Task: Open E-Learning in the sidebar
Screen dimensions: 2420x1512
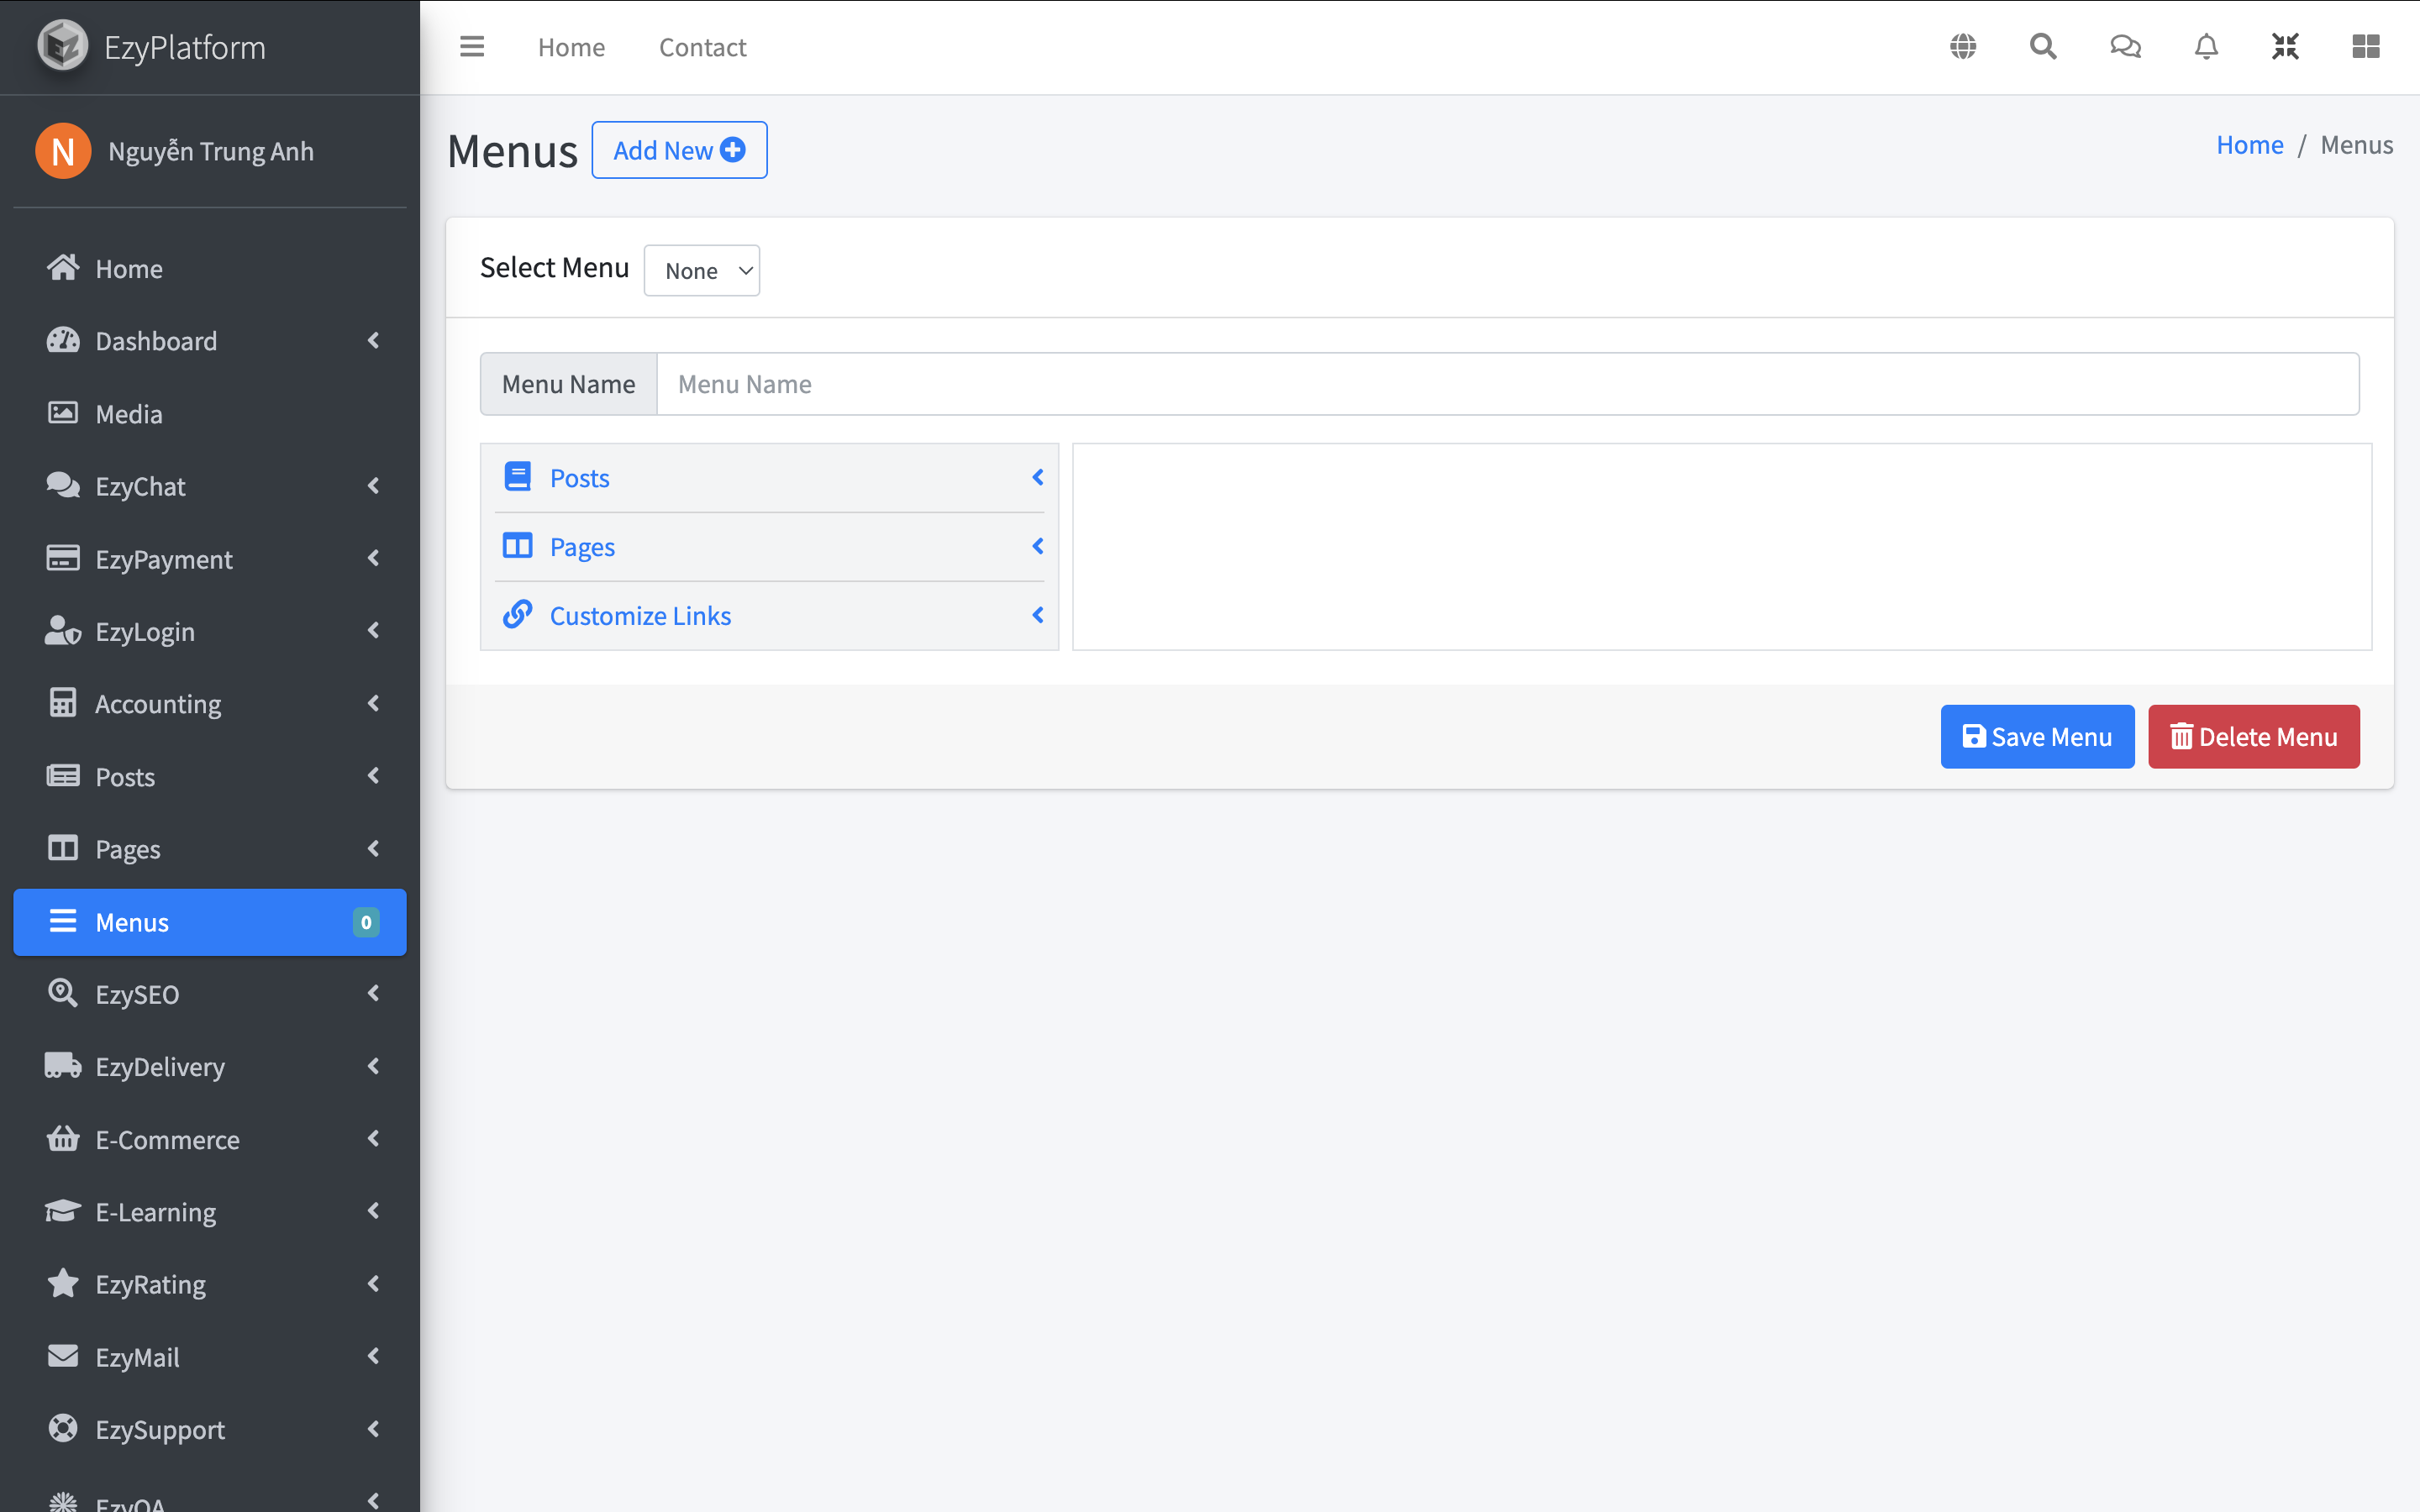Action: [x=210, y=1212]
